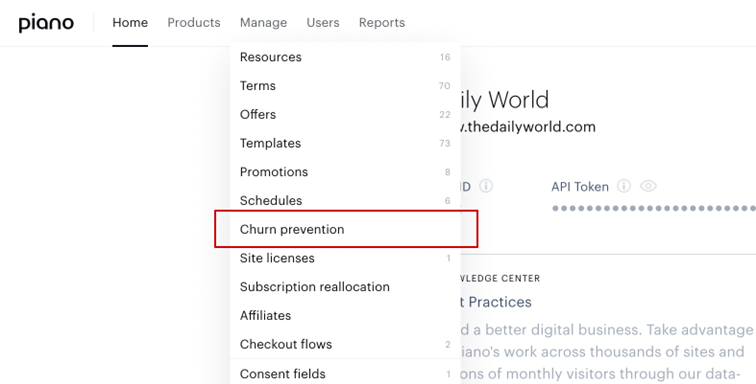This screenshot has width=756, height=384.
Task: Open Checkout flows menu item
Action: pyautogui.click(x=345, y=344)
